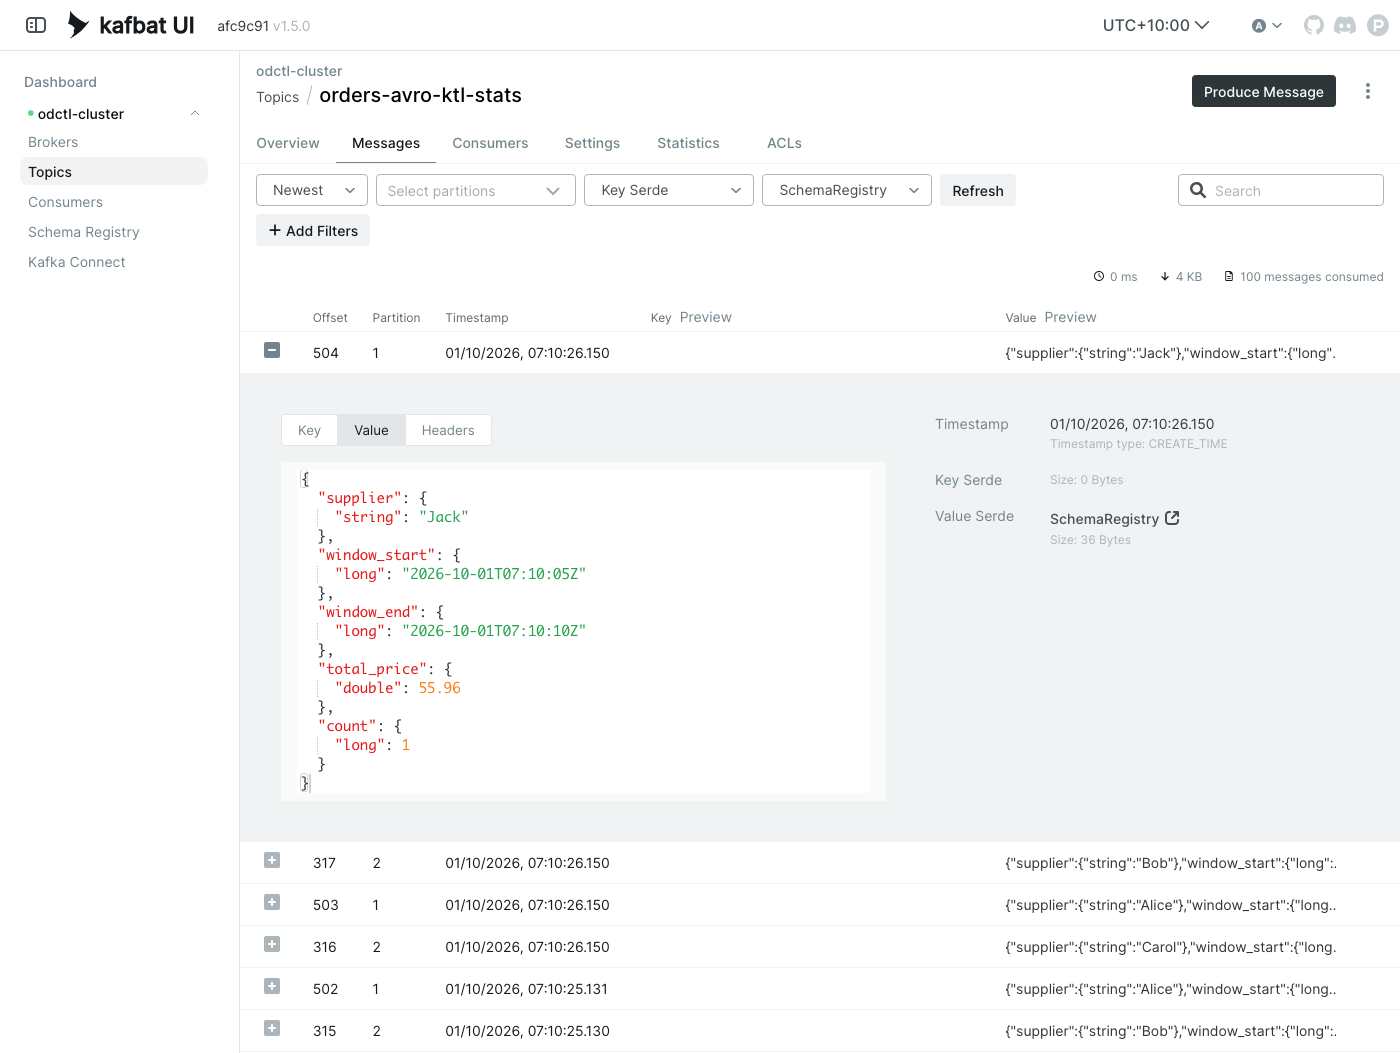The image size is (1400, 1053).
Task: Expand the message row with offset 503
Action: click(272, 902)
